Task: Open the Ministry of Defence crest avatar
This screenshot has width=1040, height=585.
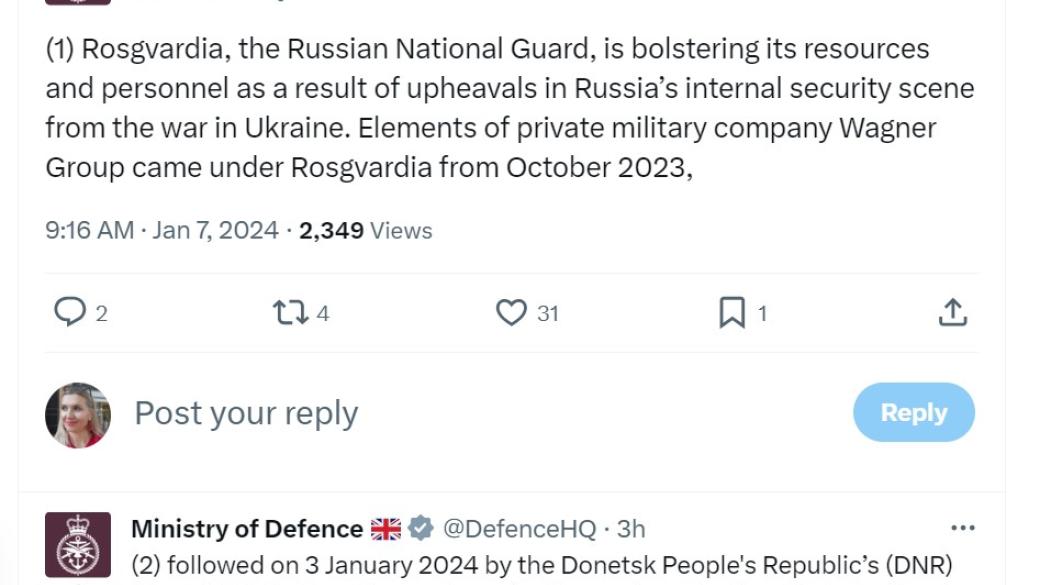Action: pyautogui.click(x=77, y=545)
